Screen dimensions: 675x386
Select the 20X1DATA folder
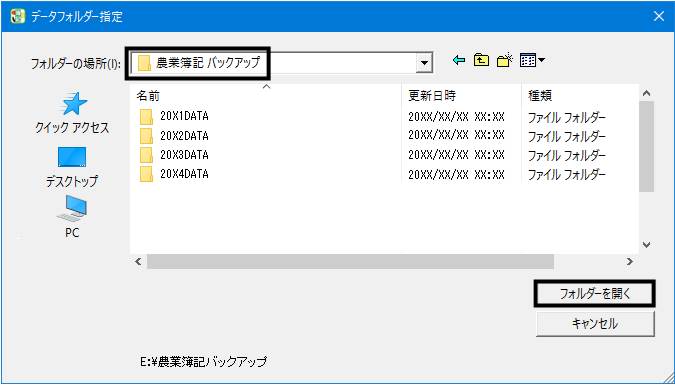pyautogui.click(x=174, y=116)
